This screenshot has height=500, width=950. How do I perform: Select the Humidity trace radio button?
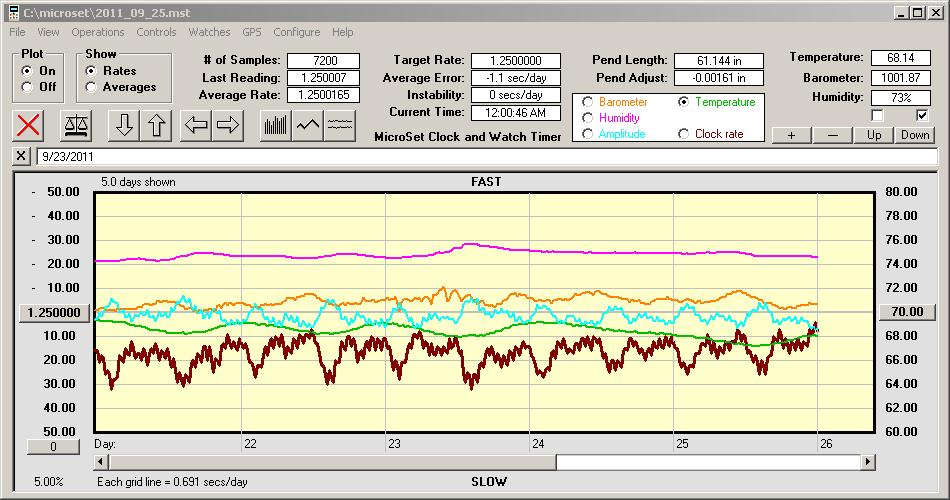[587, 118]
